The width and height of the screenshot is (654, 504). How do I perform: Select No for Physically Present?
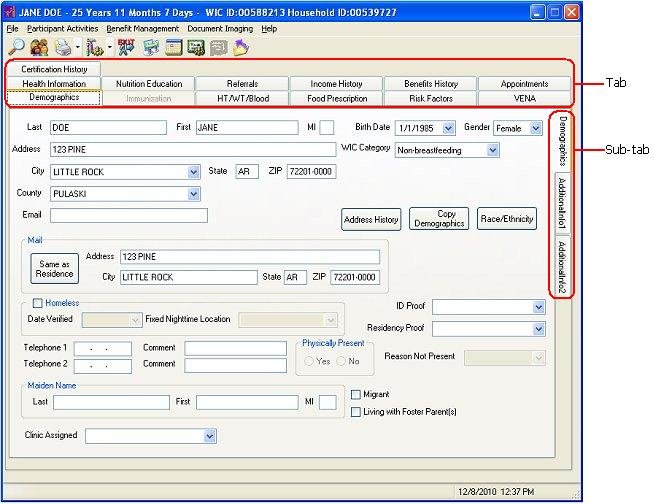click(x=341, y=361)
